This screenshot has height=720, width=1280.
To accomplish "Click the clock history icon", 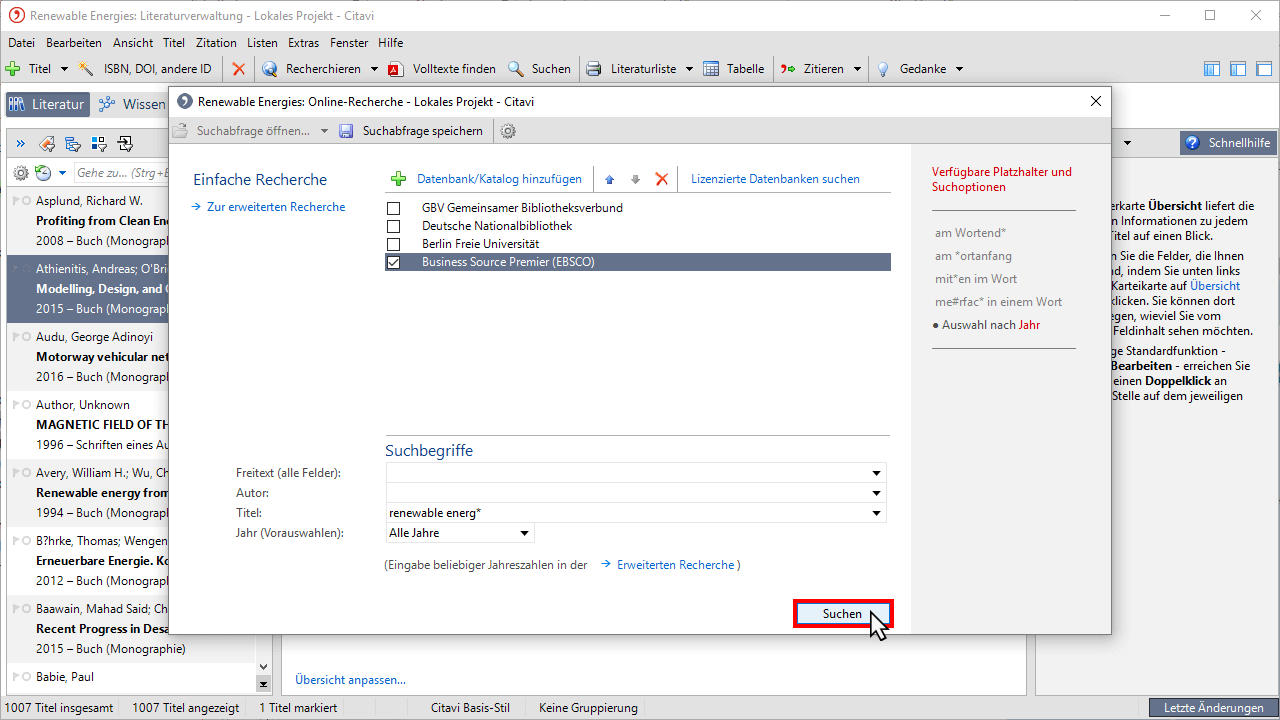I will (43, 173).
